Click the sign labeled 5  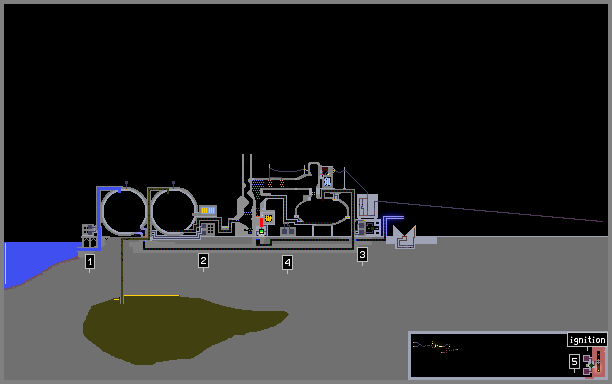[574, 362]
